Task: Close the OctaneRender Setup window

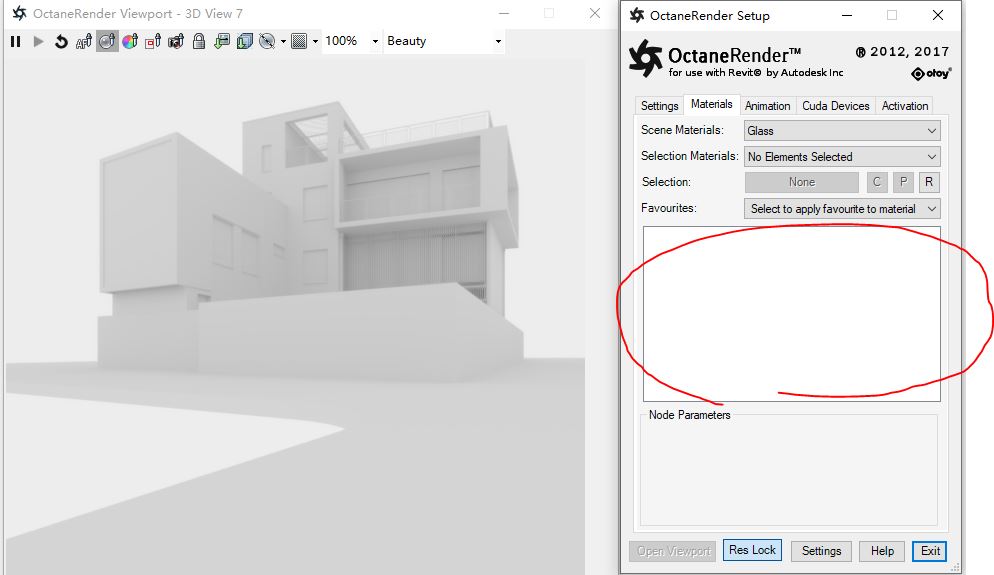Action: pyautogui.click(x=938, y=15)
